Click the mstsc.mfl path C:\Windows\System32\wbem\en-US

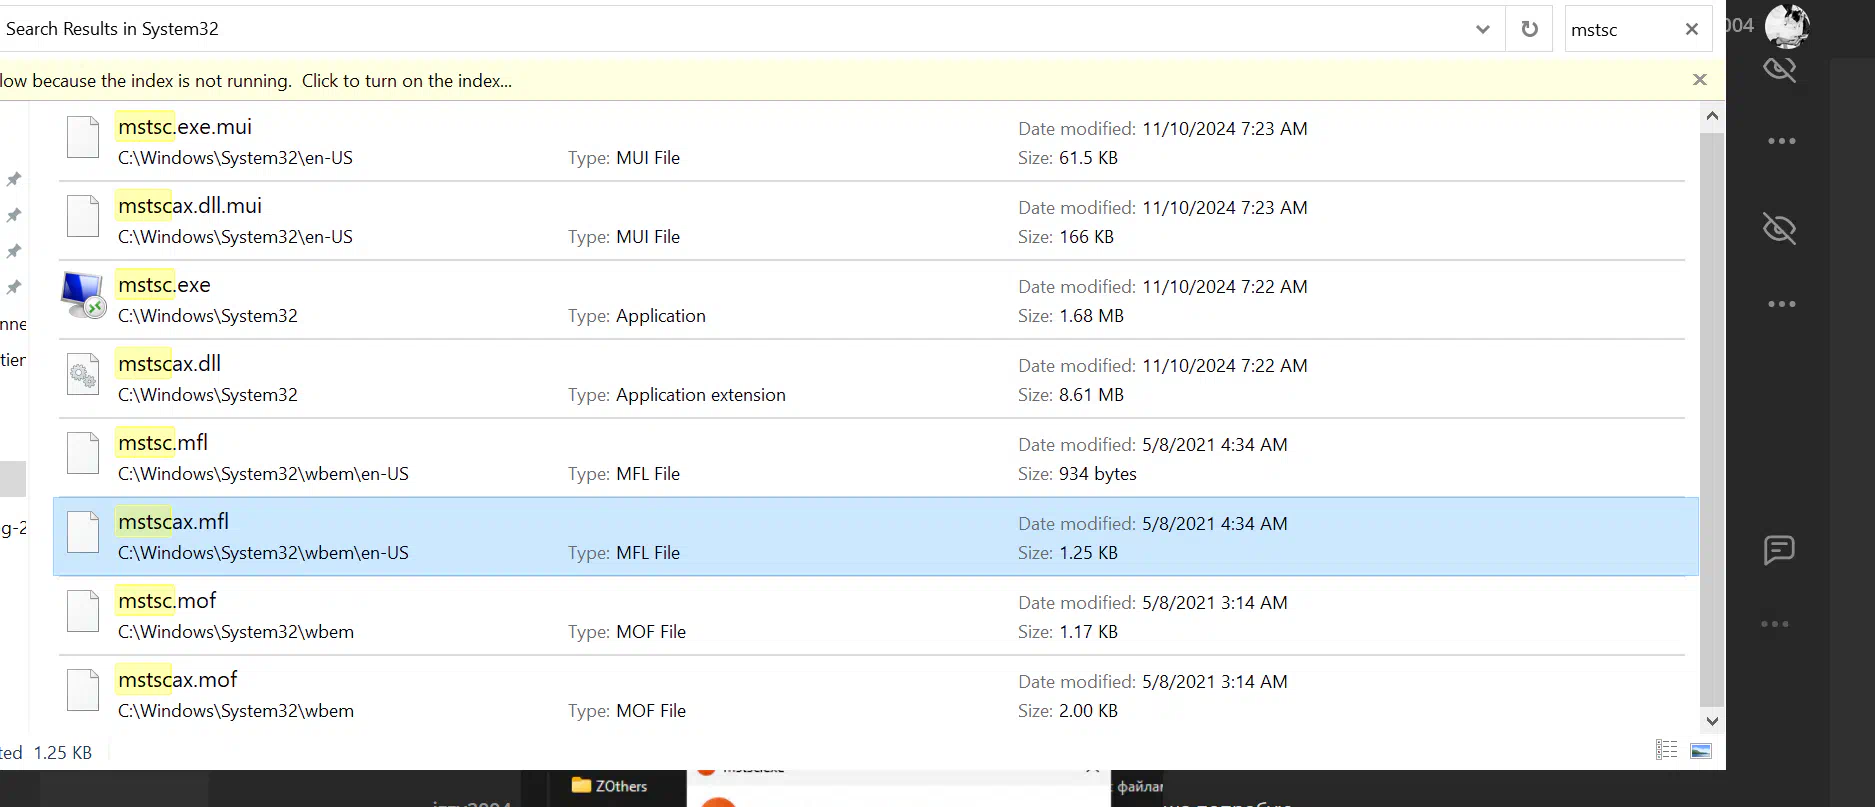263,474
